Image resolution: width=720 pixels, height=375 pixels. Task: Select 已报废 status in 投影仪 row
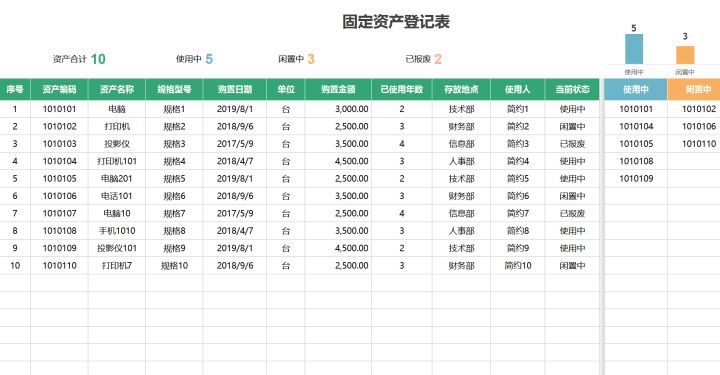(x=572, y=144)
